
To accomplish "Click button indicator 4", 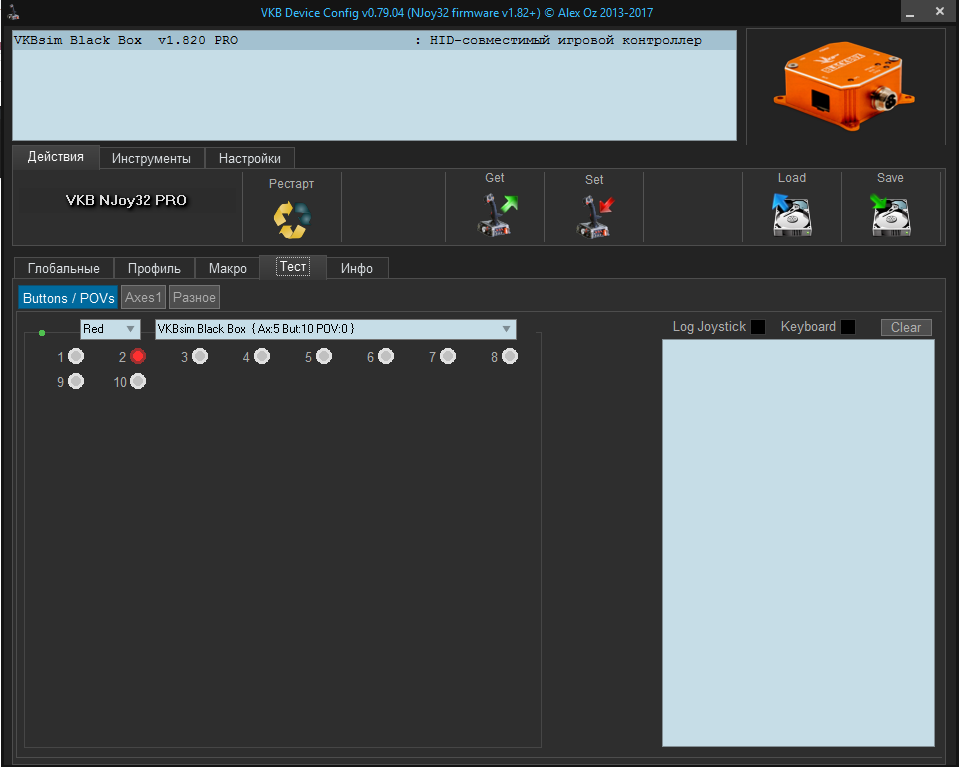I will coord(262,356).
